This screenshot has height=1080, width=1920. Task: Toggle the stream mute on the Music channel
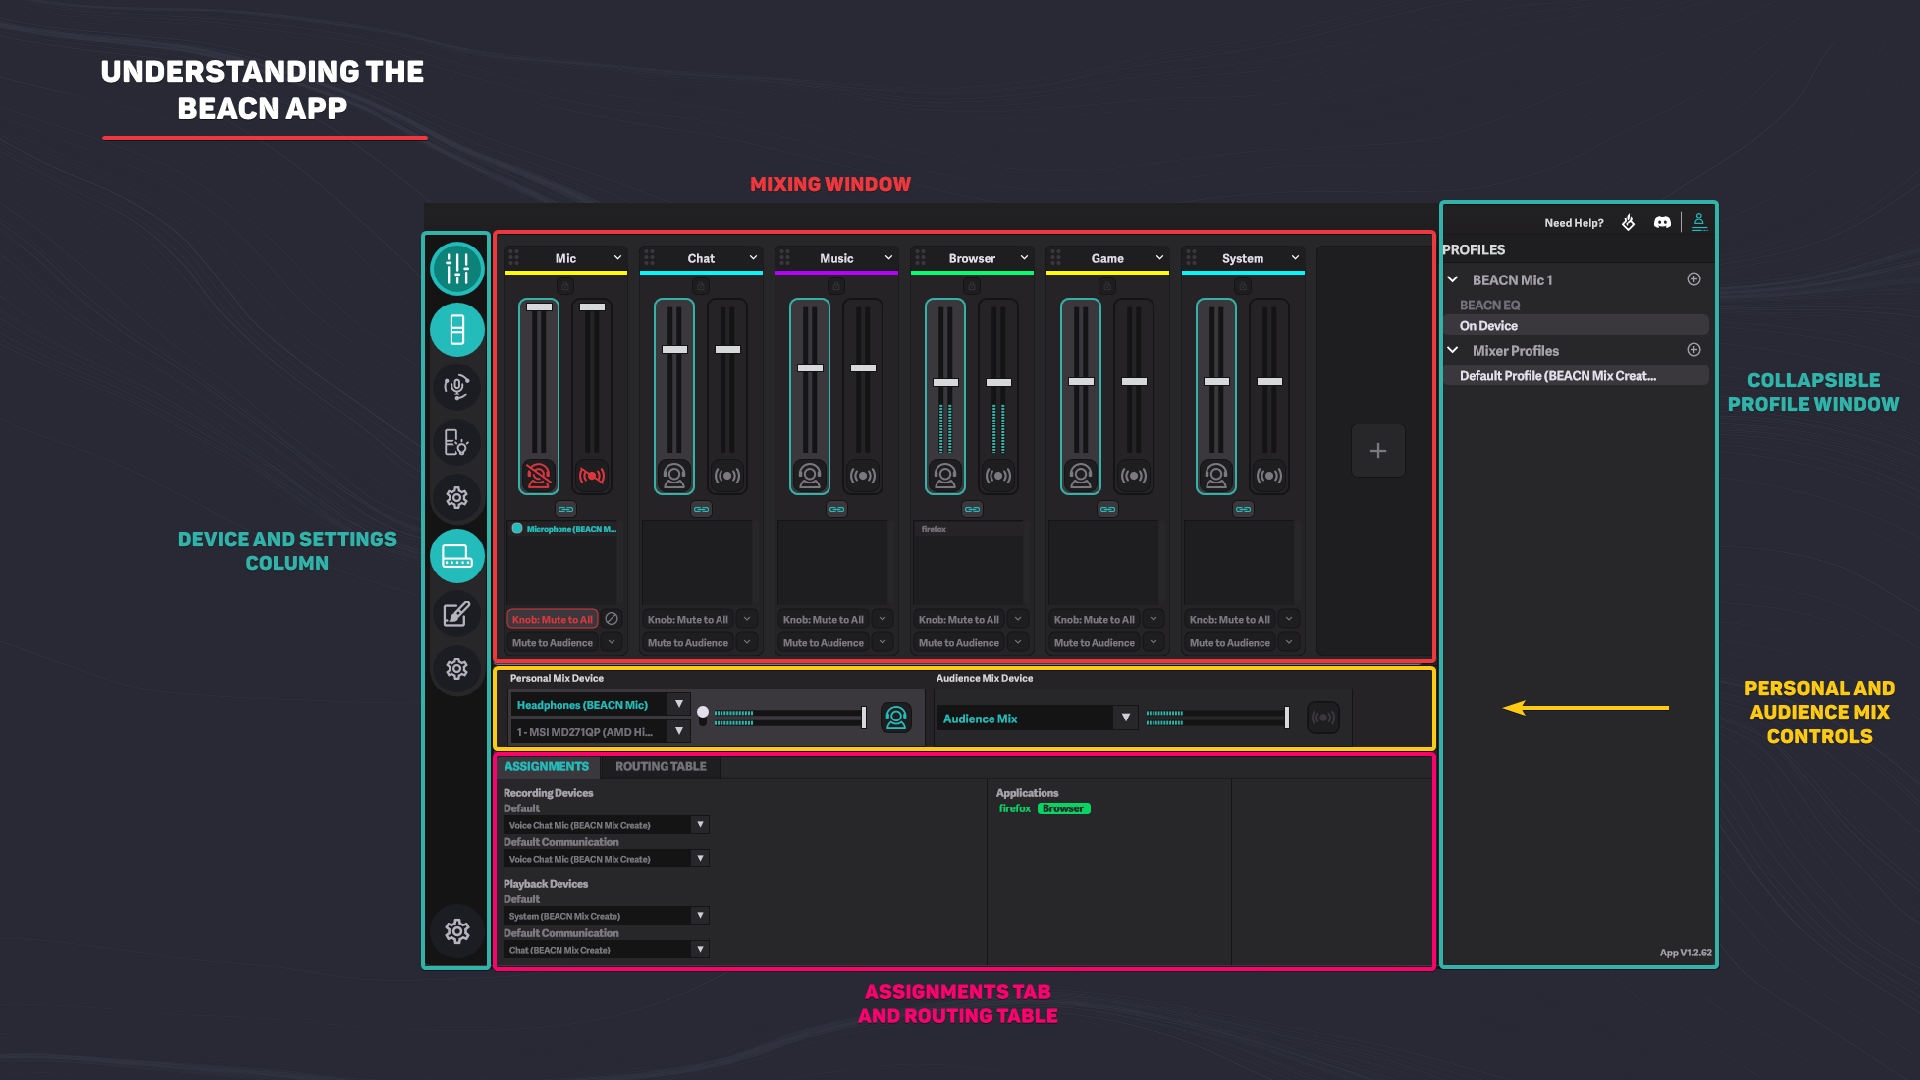[863, 475]
